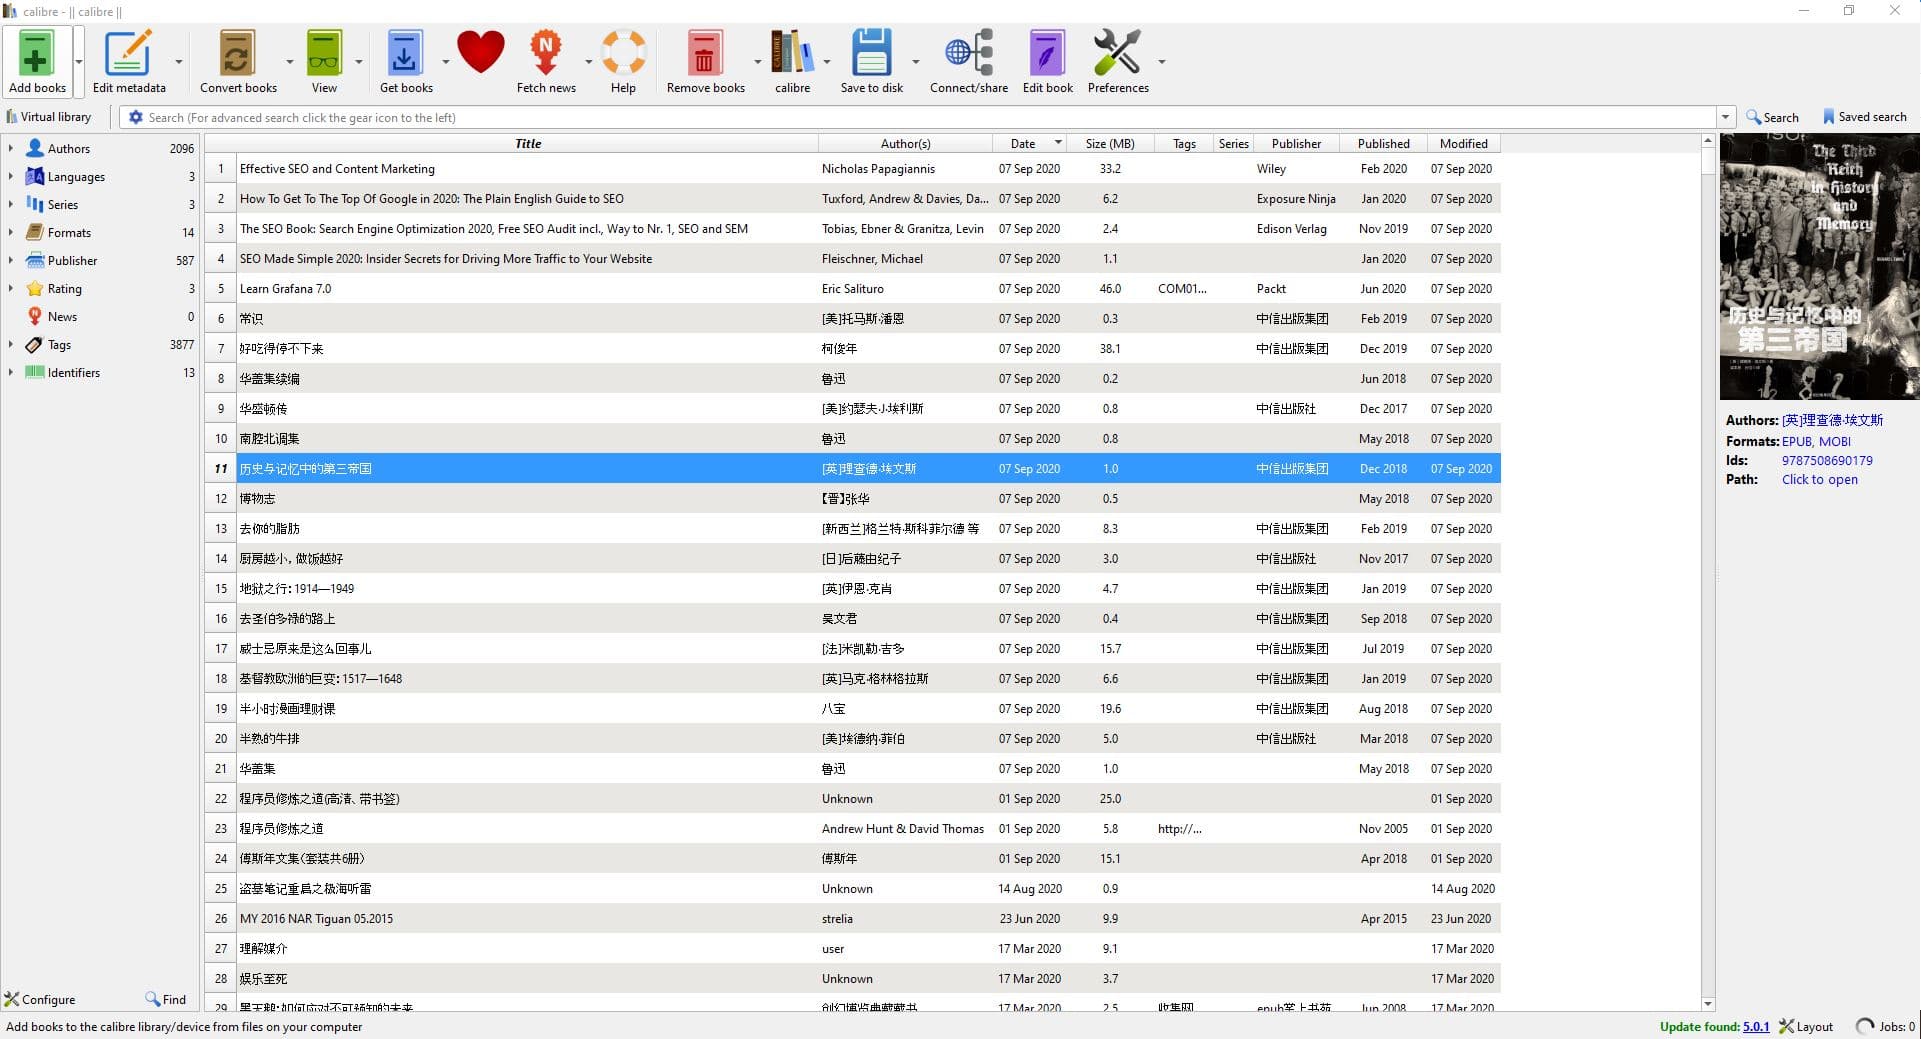The width and height of the screenshot is (1921, 1039).
Task: Click the red heart donate icon
Action: (480, 52)
